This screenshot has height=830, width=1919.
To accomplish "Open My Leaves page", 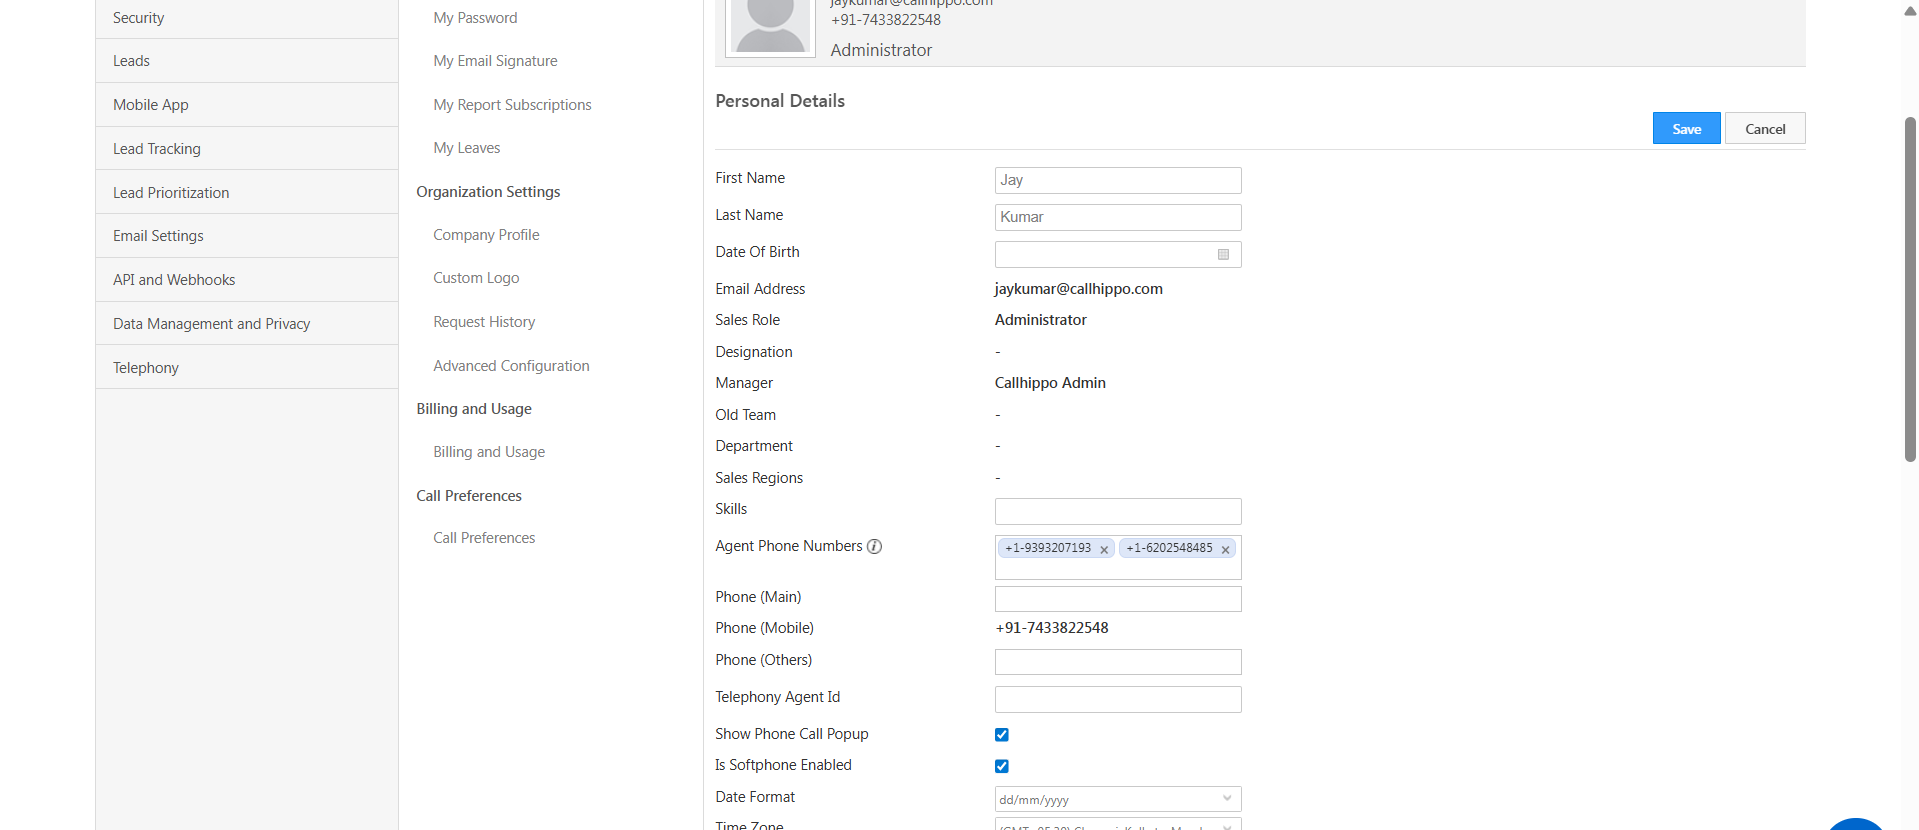I will click(466, 148).
